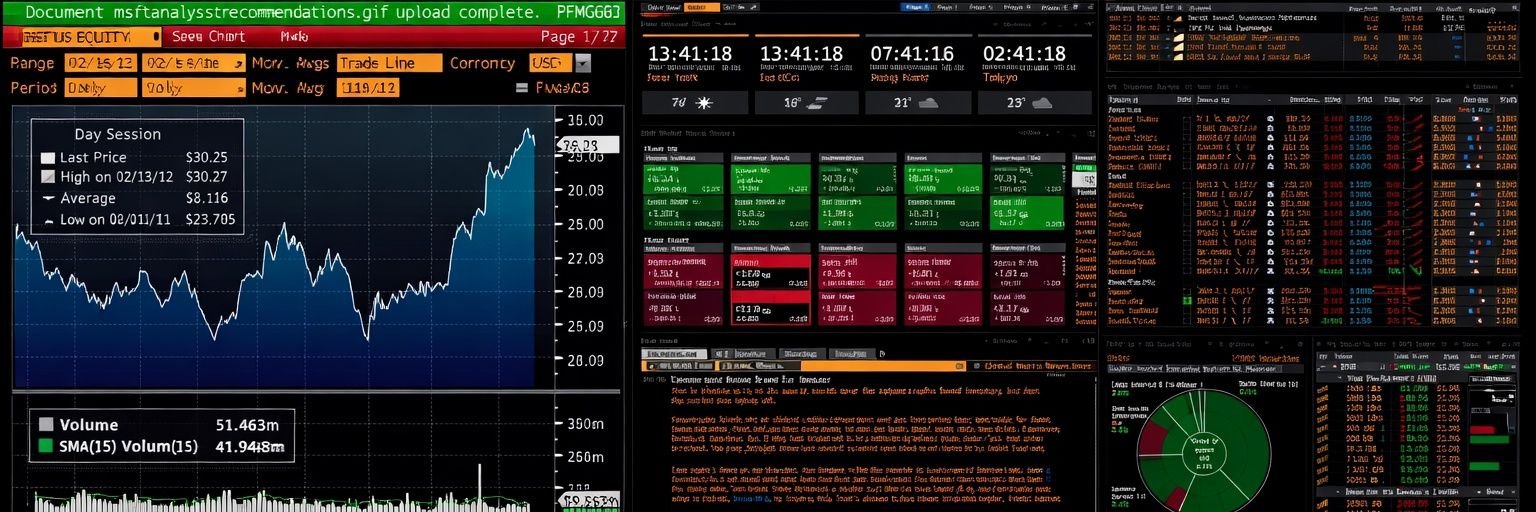
Task: Click the cloud icon beside 23° under Tokyo
Action: tap(1042, 103)
